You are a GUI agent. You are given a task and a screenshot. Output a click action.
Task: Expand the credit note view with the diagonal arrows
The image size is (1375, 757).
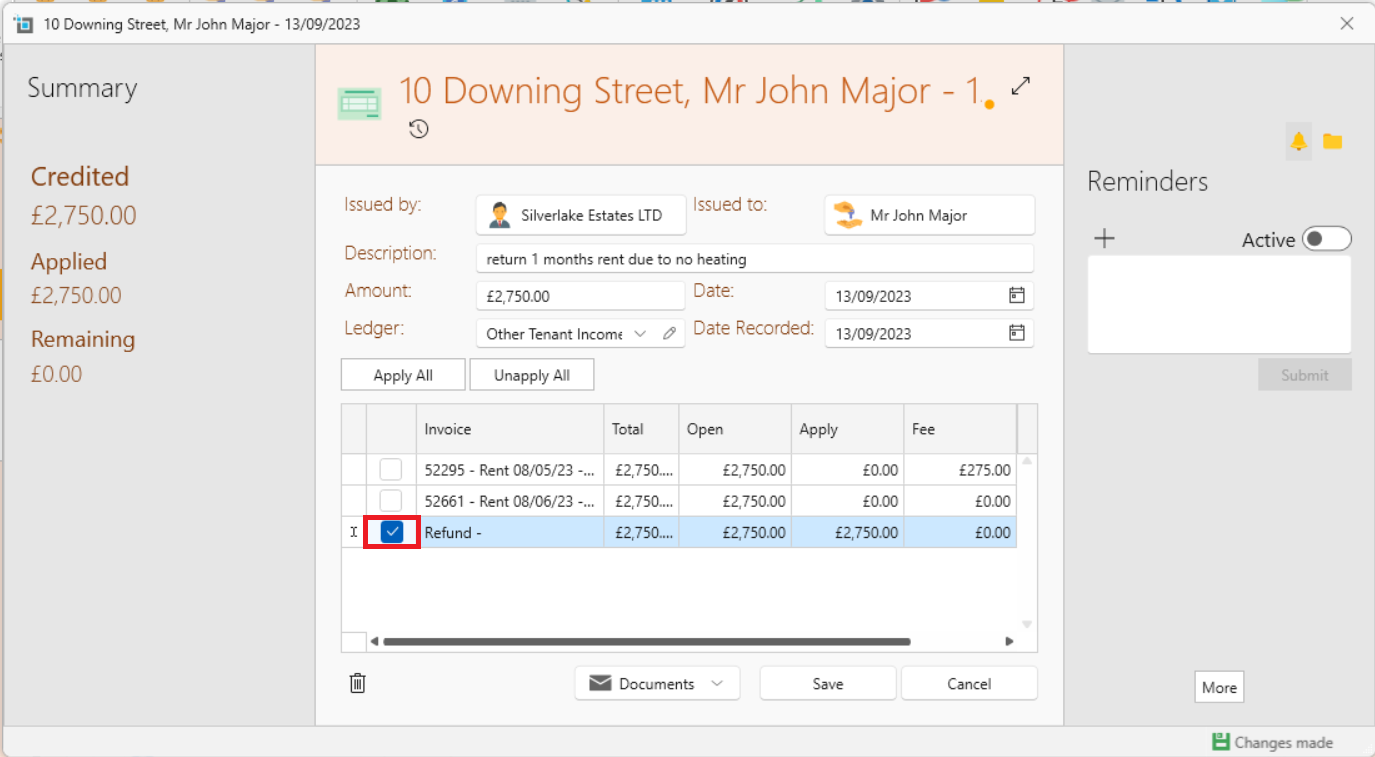coord(1020,87)
